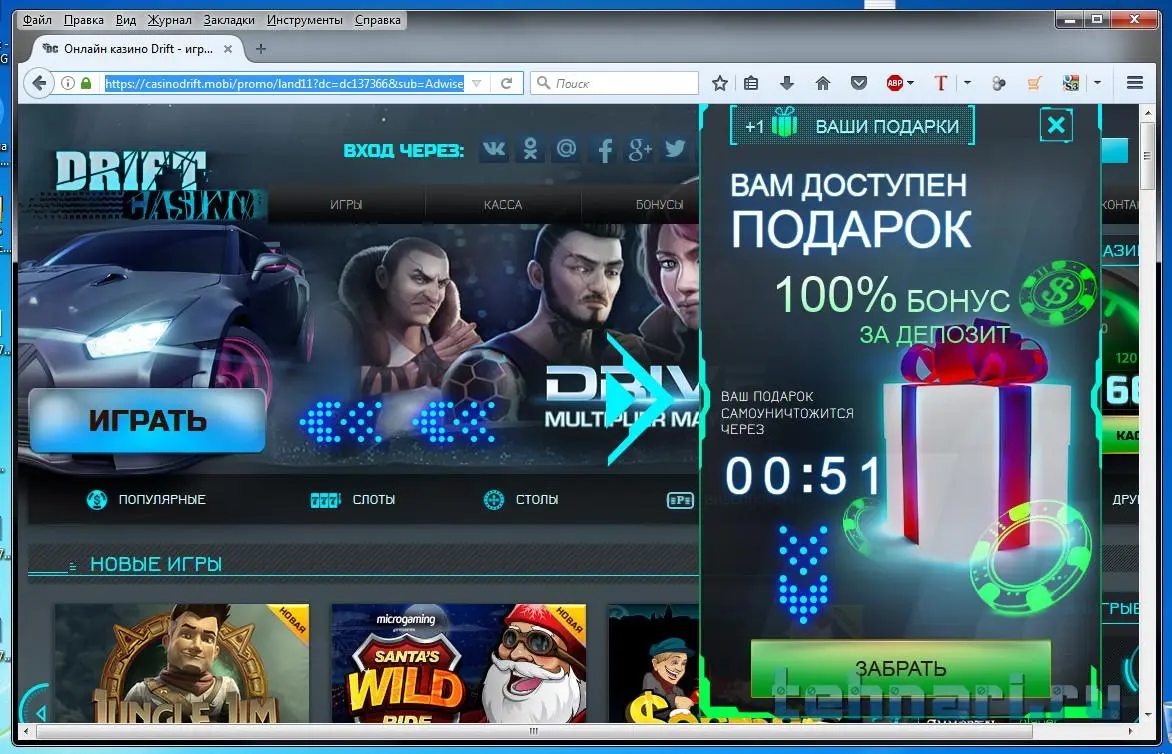
Task: Go to browser home page icon
Action: tap(822, 83)
